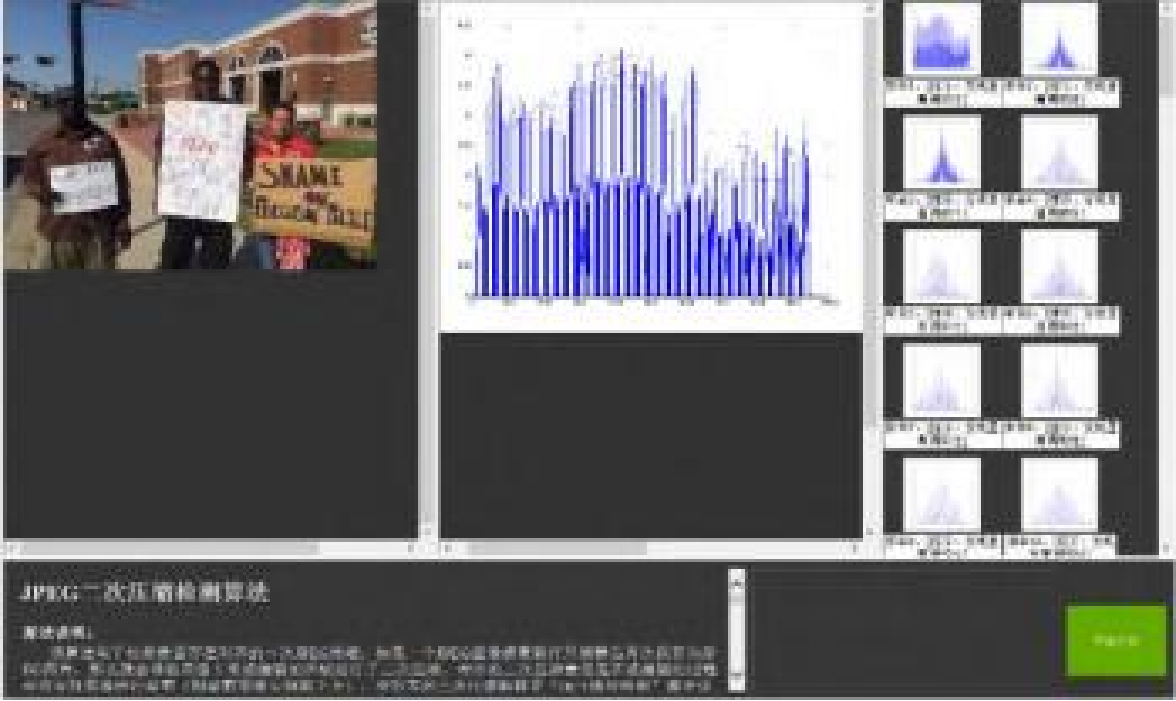
Task: Click the large blue histogram chart
Action: pyautogui.click(x=650, y=165)
